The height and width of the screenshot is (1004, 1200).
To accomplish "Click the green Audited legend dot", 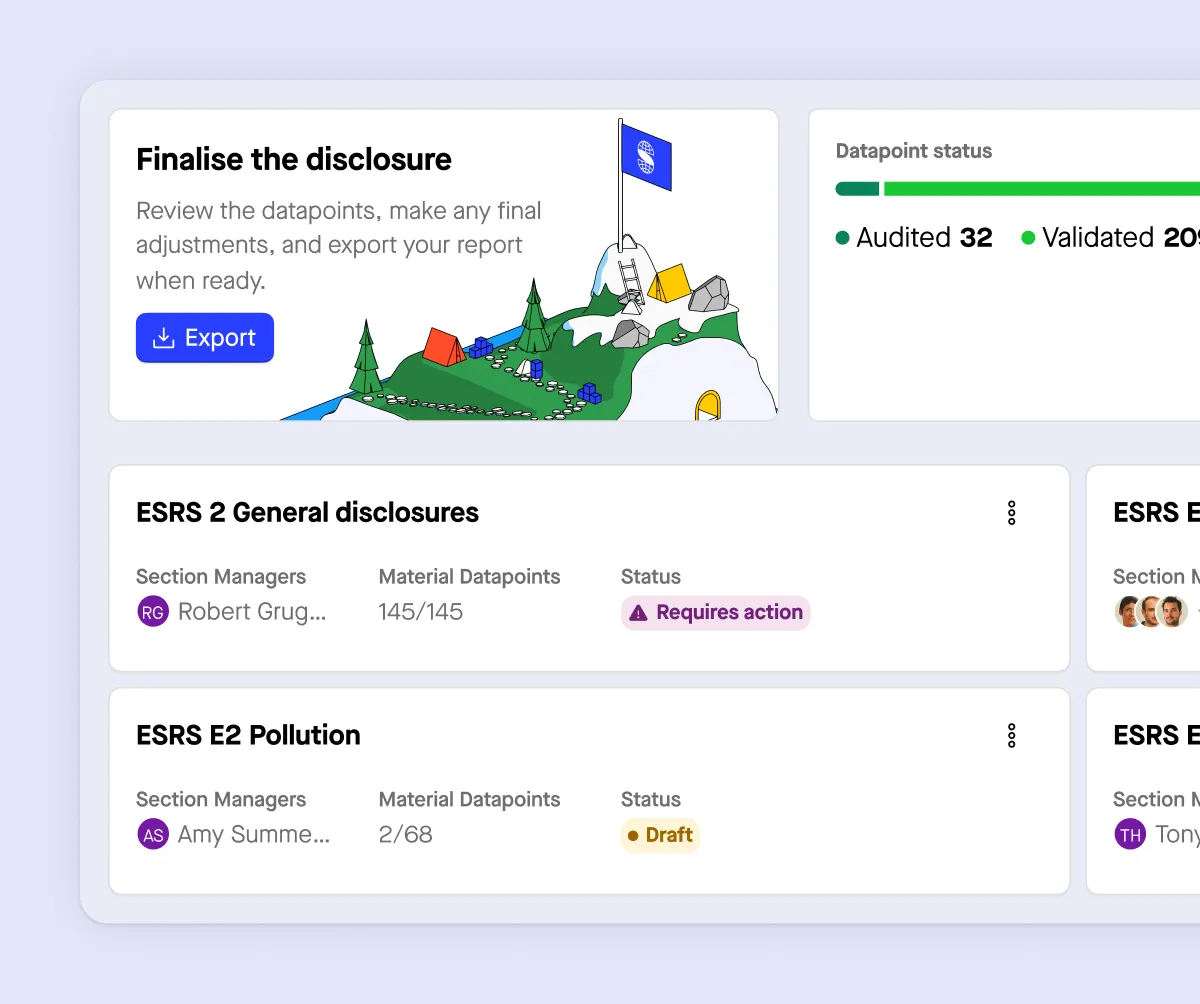I will pyautogui.click(x=842, y=238).
